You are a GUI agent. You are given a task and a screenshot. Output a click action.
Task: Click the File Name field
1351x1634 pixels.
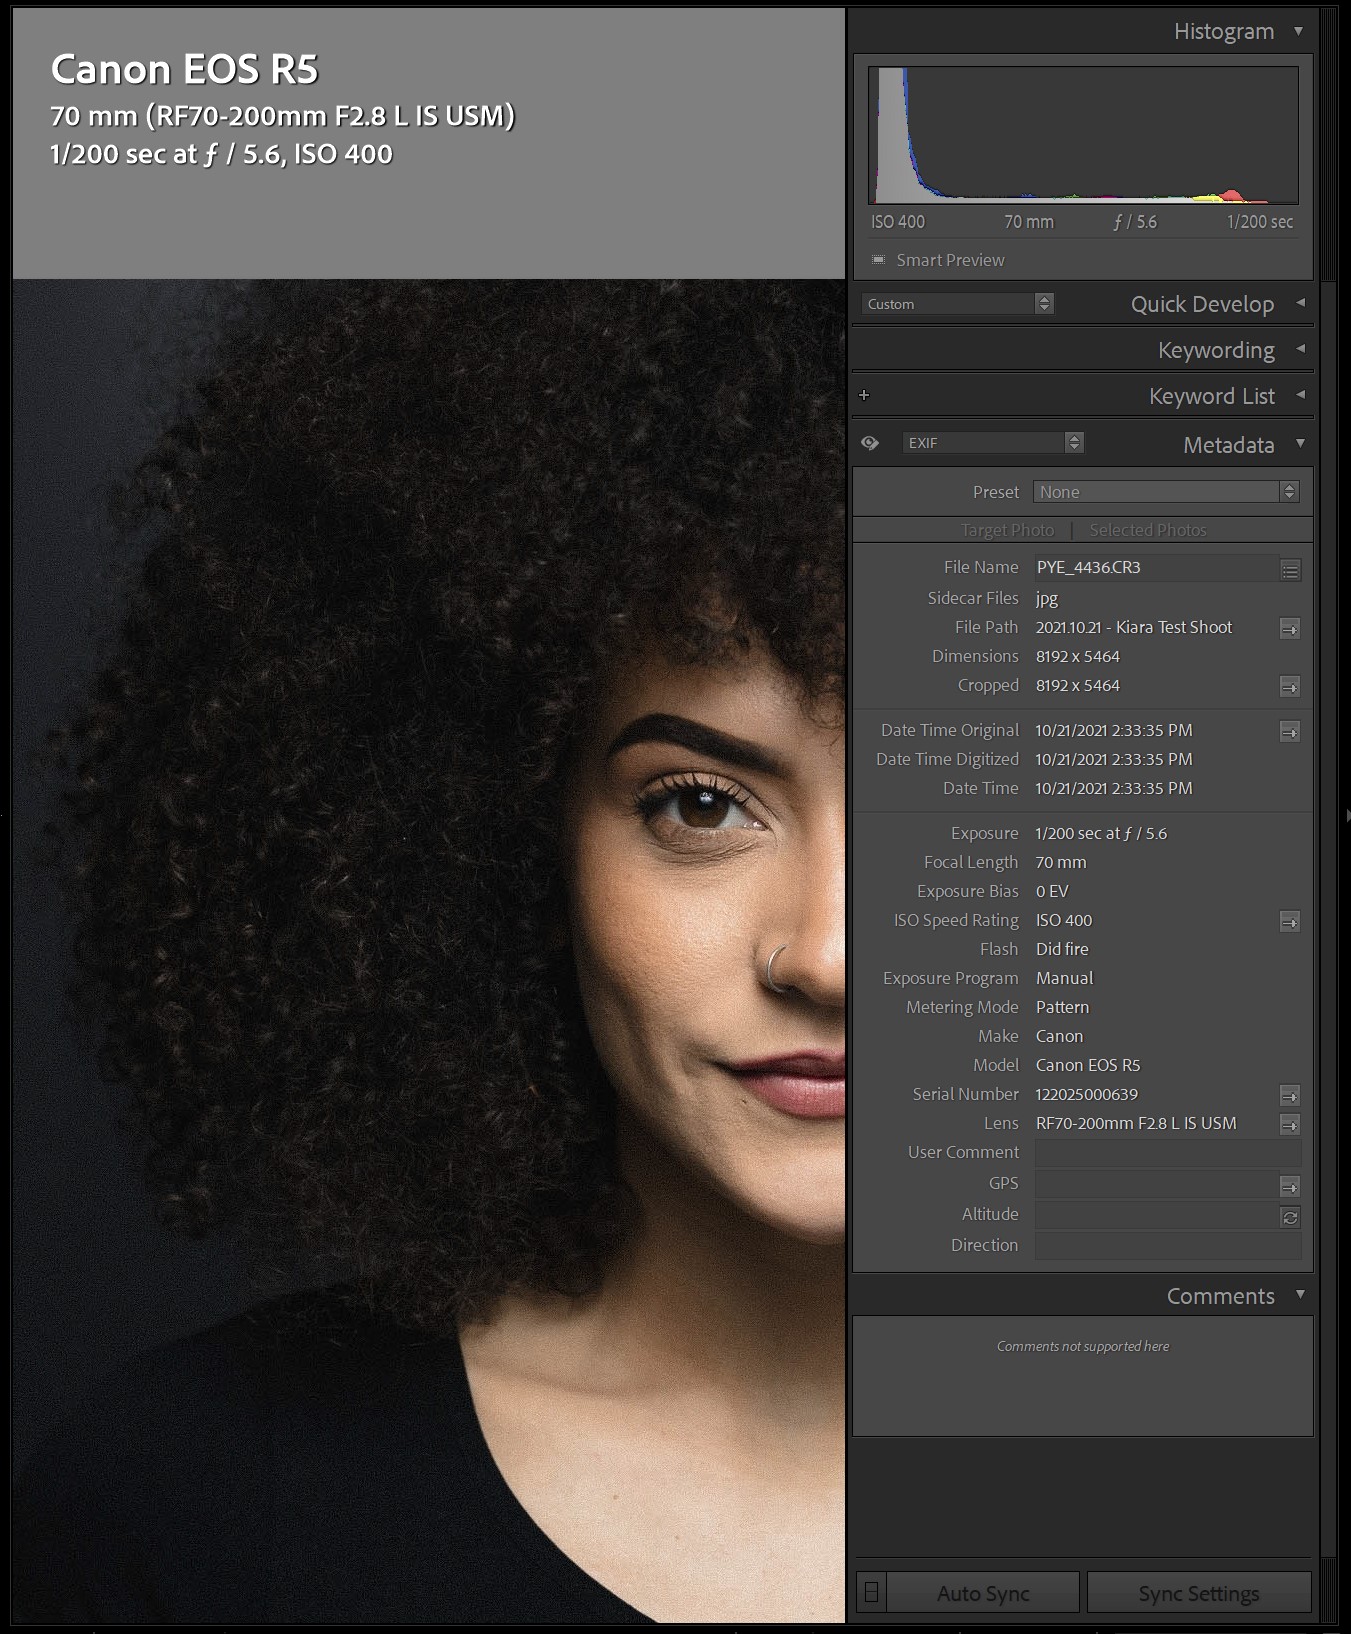[1156, 568]
